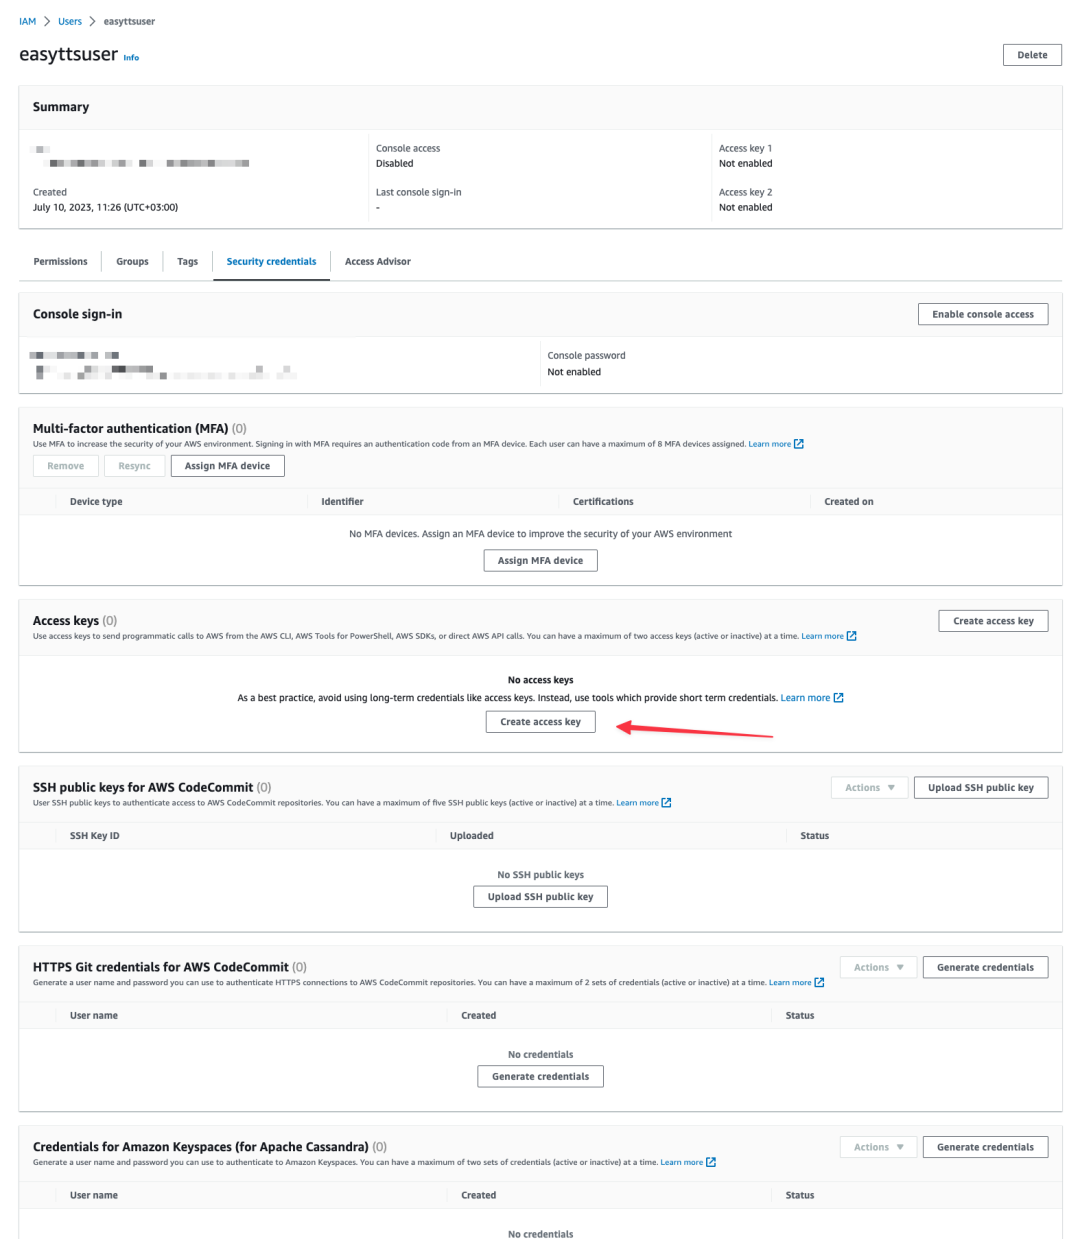
Task: Open Actions dropdown for HTTPS Git credentials
Action: [878, 967]
